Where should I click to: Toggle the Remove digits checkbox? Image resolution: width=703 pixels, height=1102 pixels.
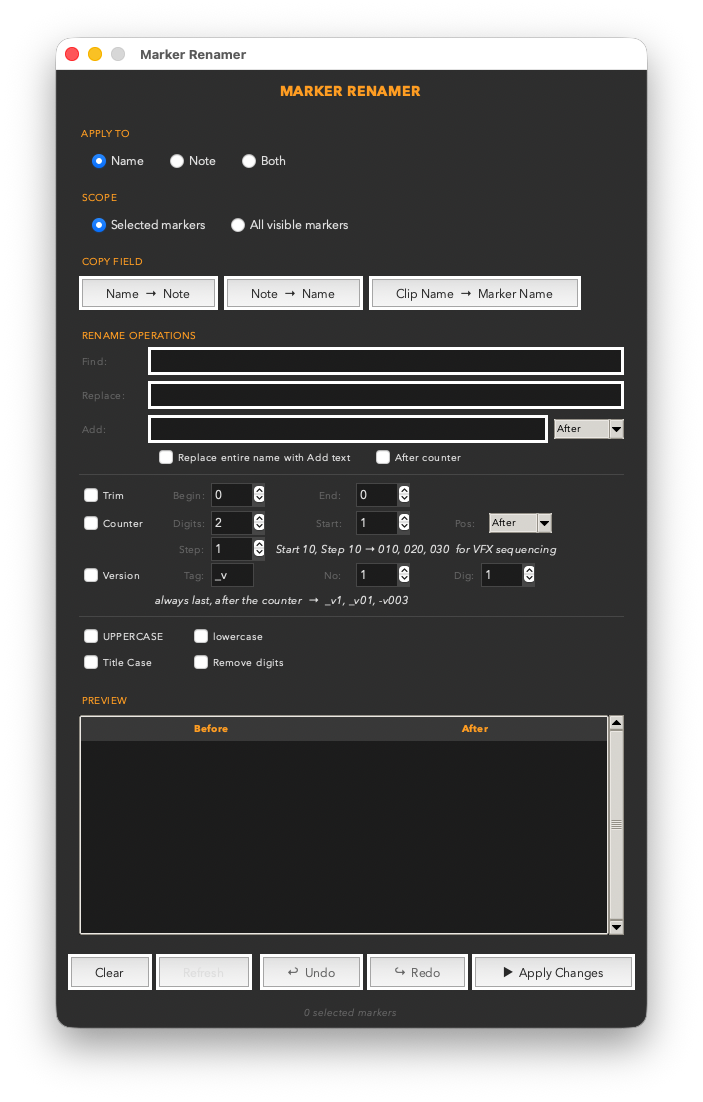click(201, 662)
